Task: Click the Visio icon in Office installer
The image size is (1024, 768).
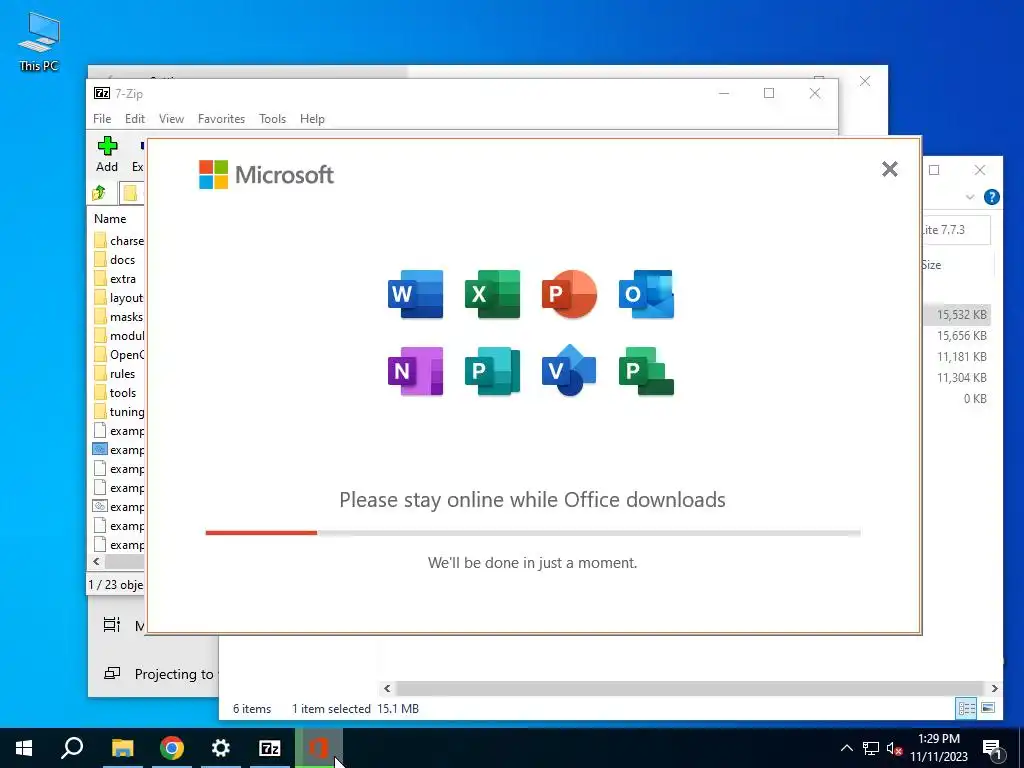Action: tap(569, 370)
